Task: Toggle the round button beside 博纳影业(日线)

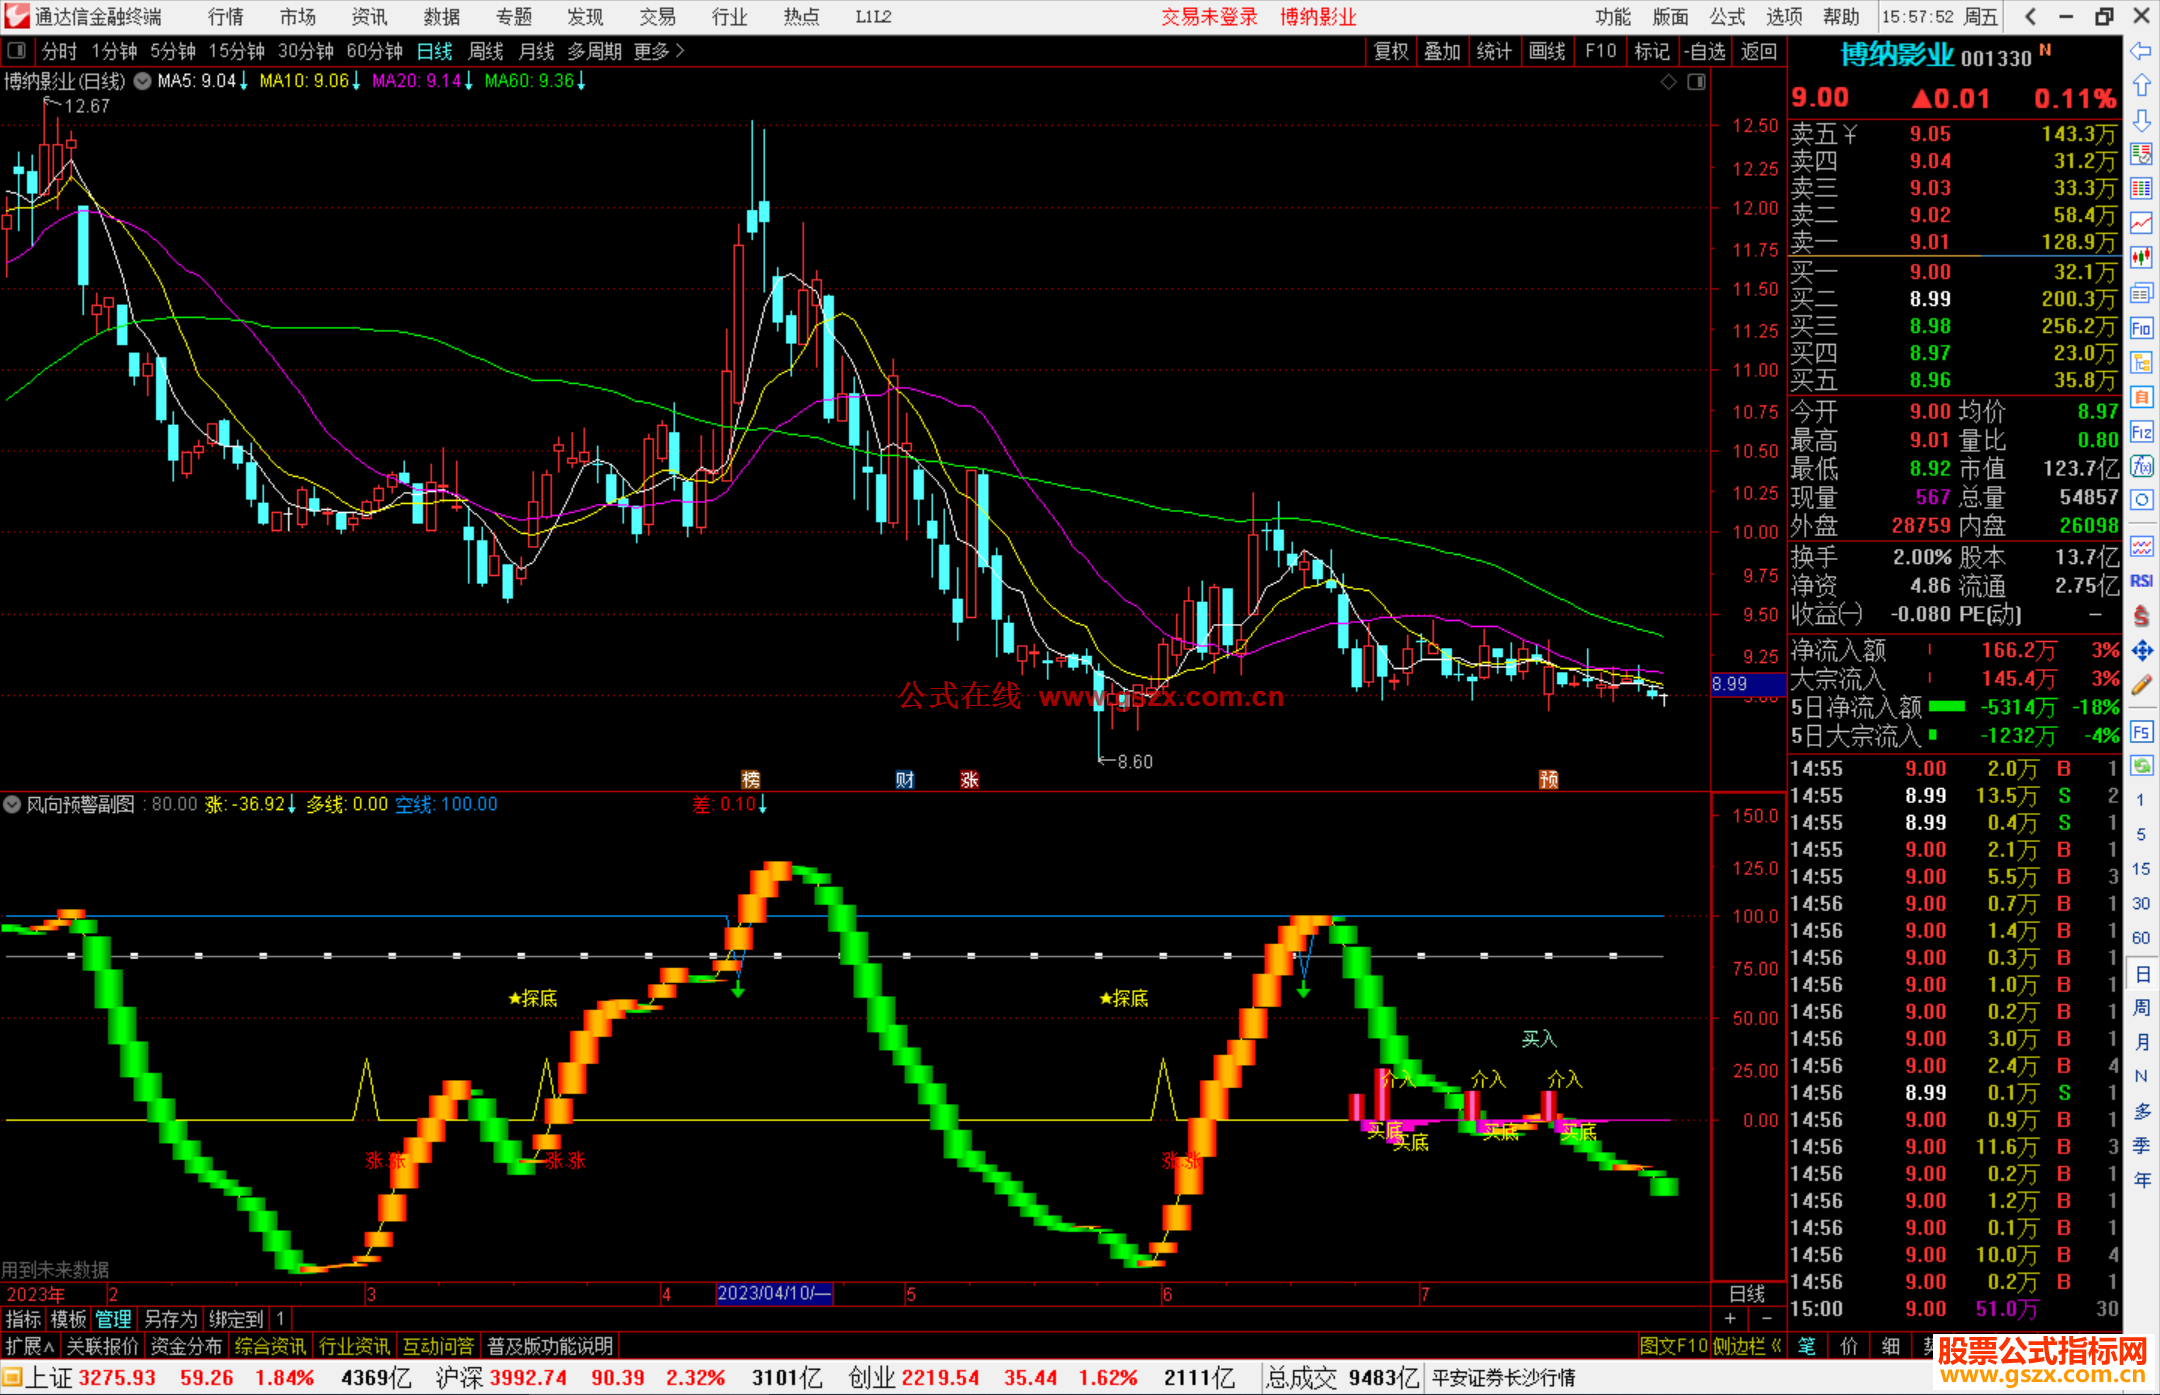Action: pyautogui.click(x=143, y=81)
